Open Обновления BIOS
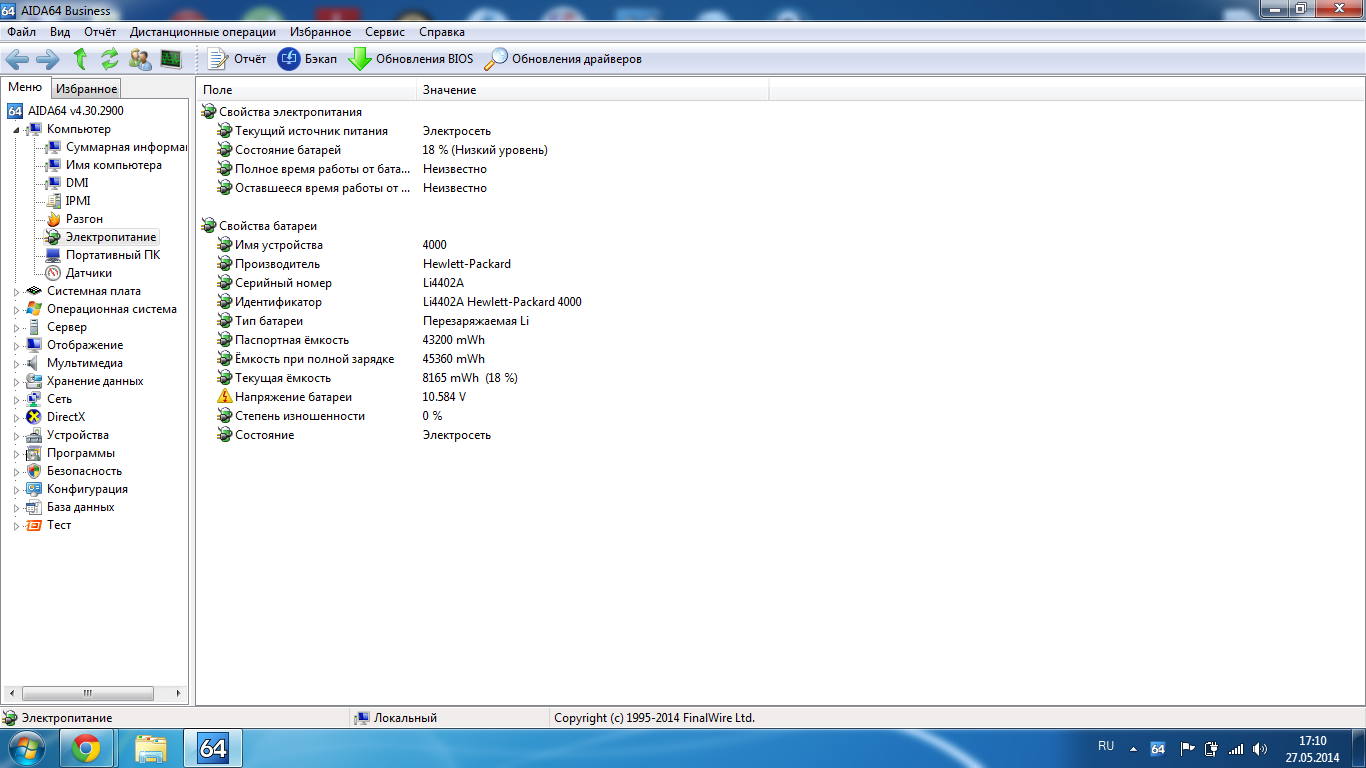Screen dimensions: 1366x768 click(x=411, y=59)
